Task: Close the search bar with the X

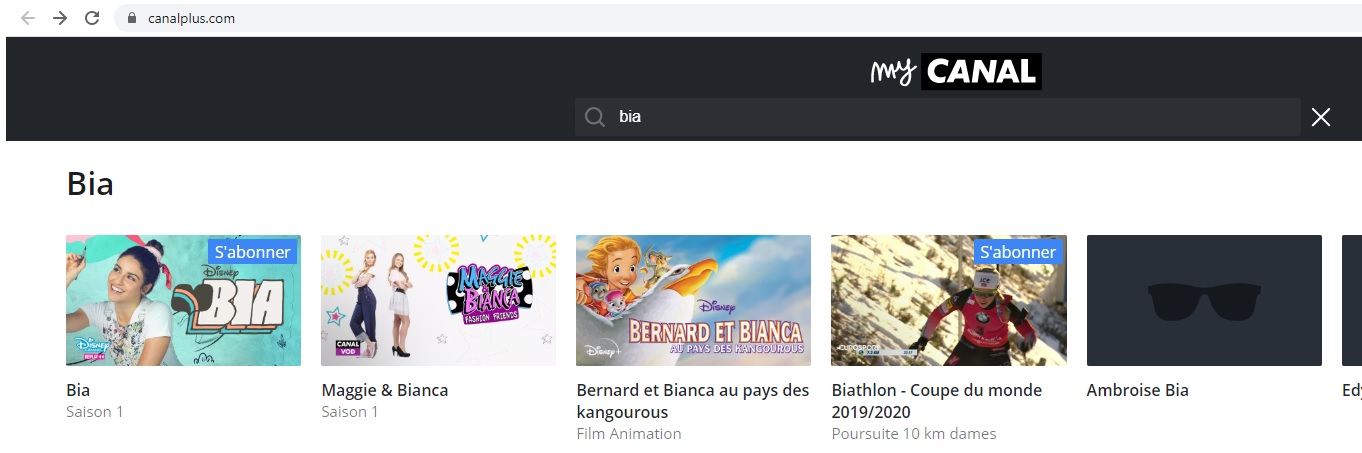Action: click(x=1320, y=117)
